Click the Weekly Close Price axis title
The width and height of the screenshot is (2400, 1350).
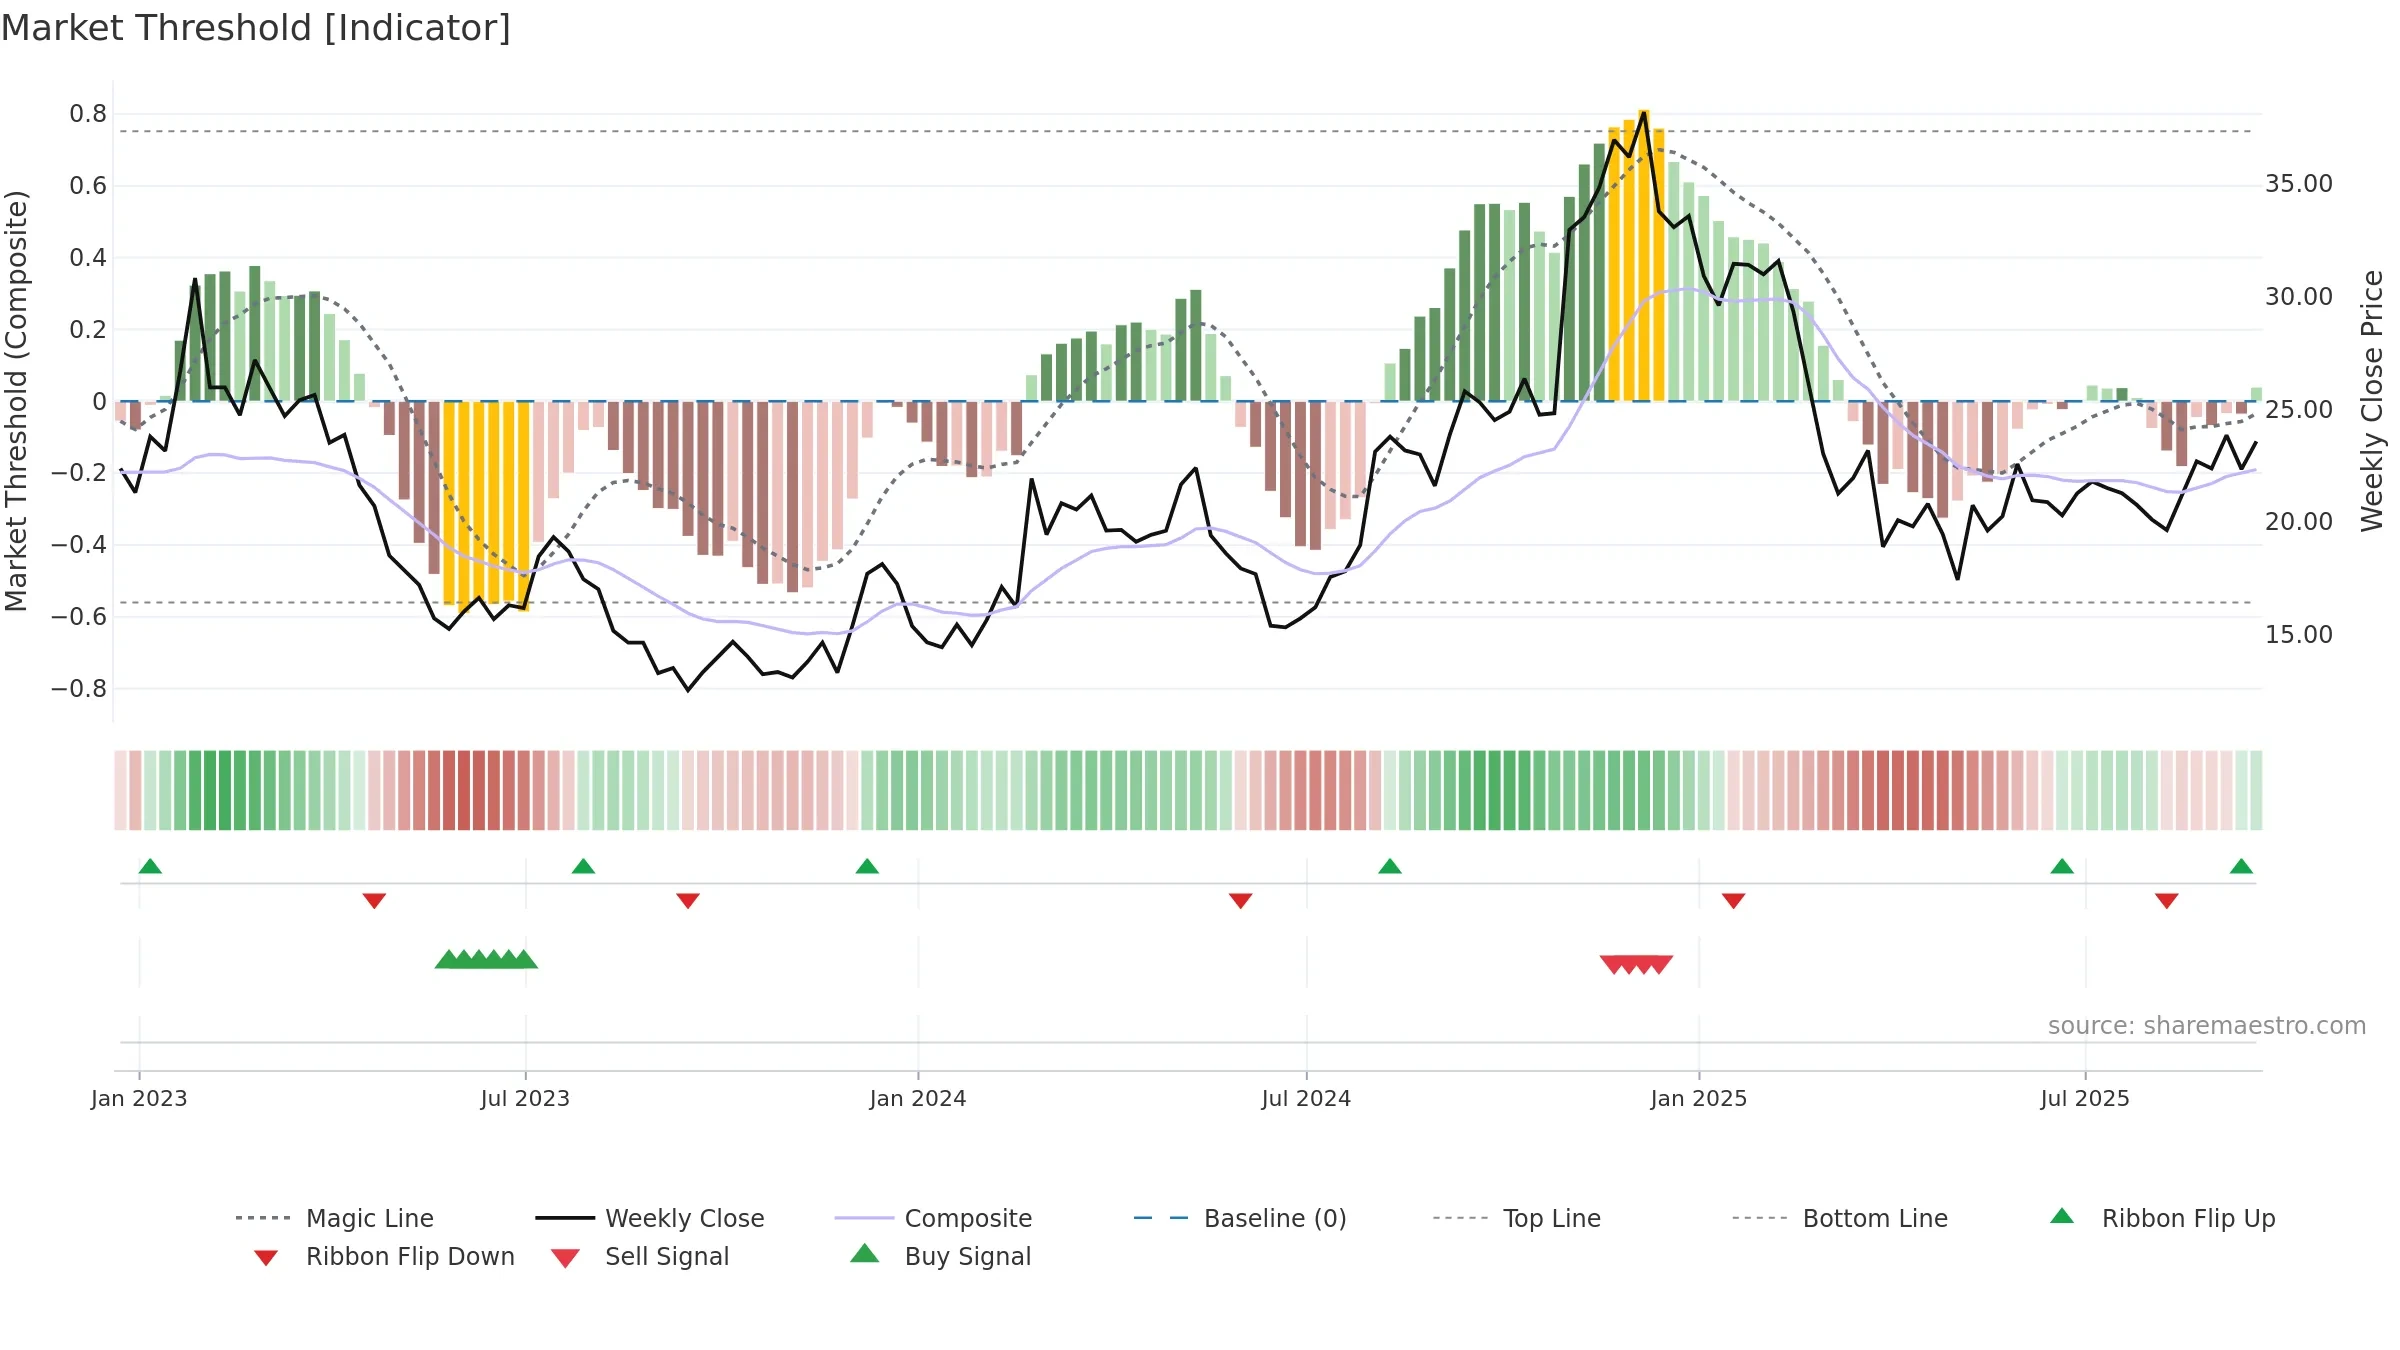[2372, 401]
